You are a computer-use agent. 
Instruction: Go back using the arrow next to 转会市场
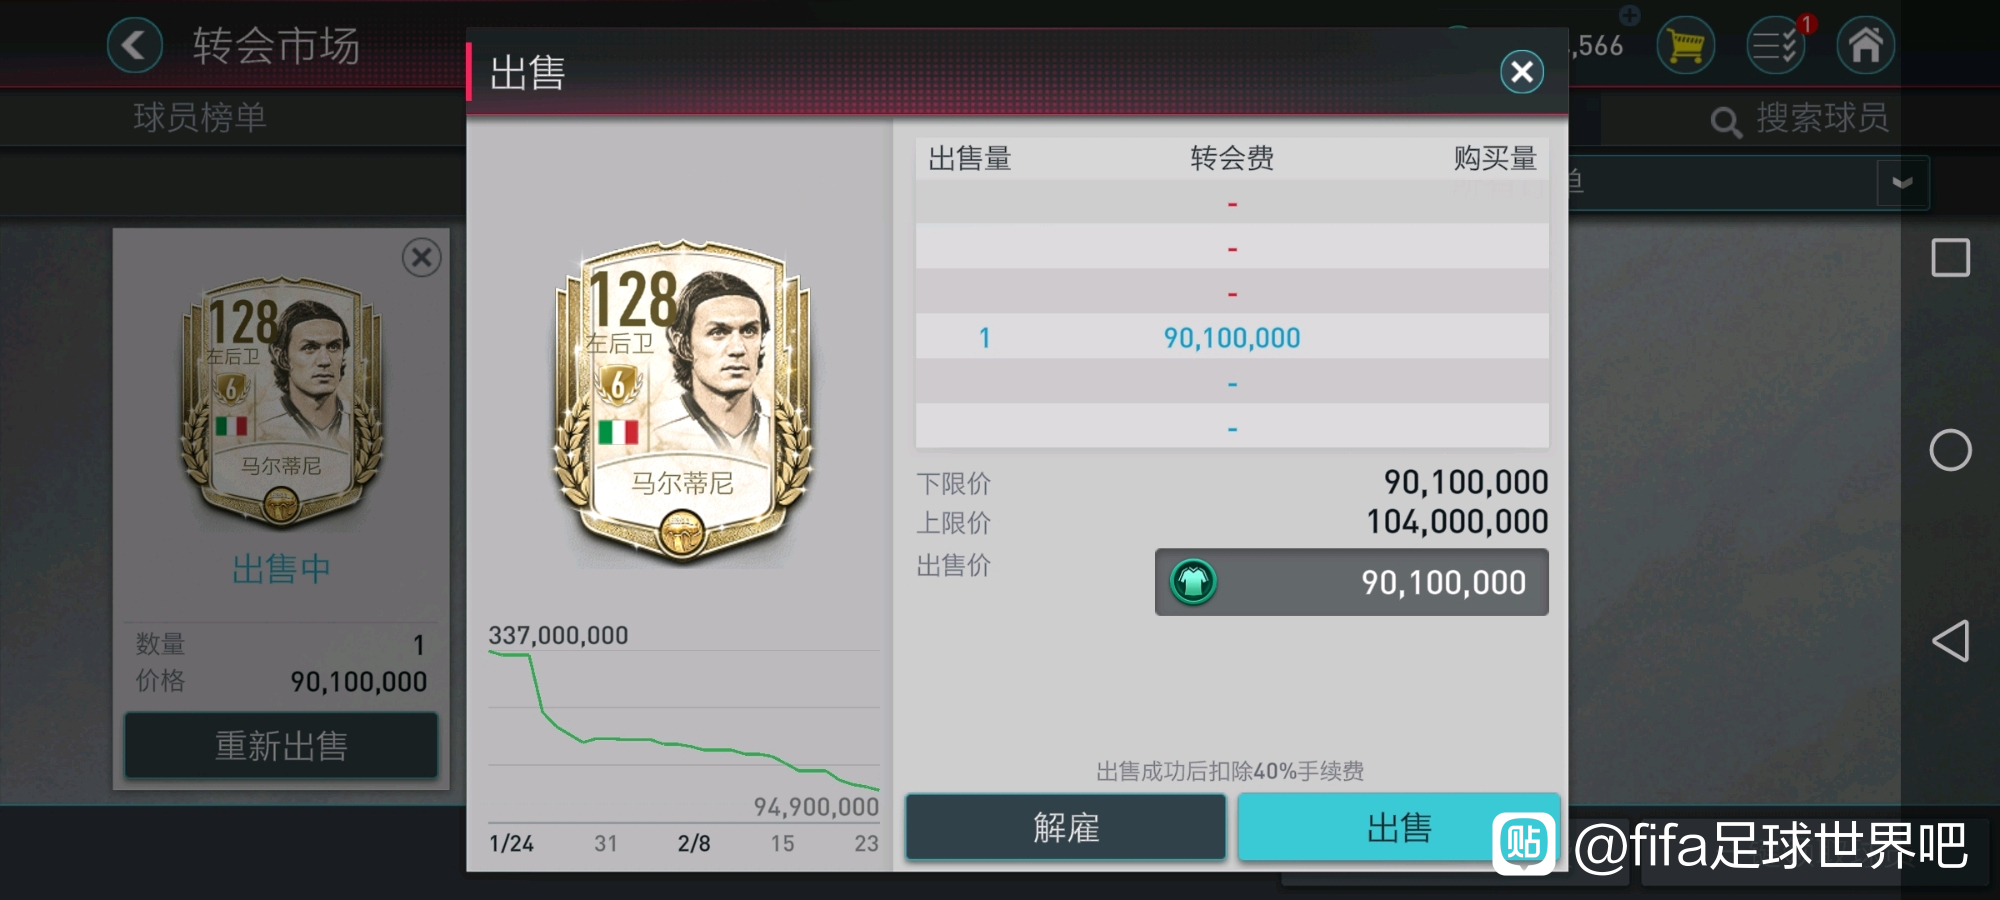pos(134,46)
